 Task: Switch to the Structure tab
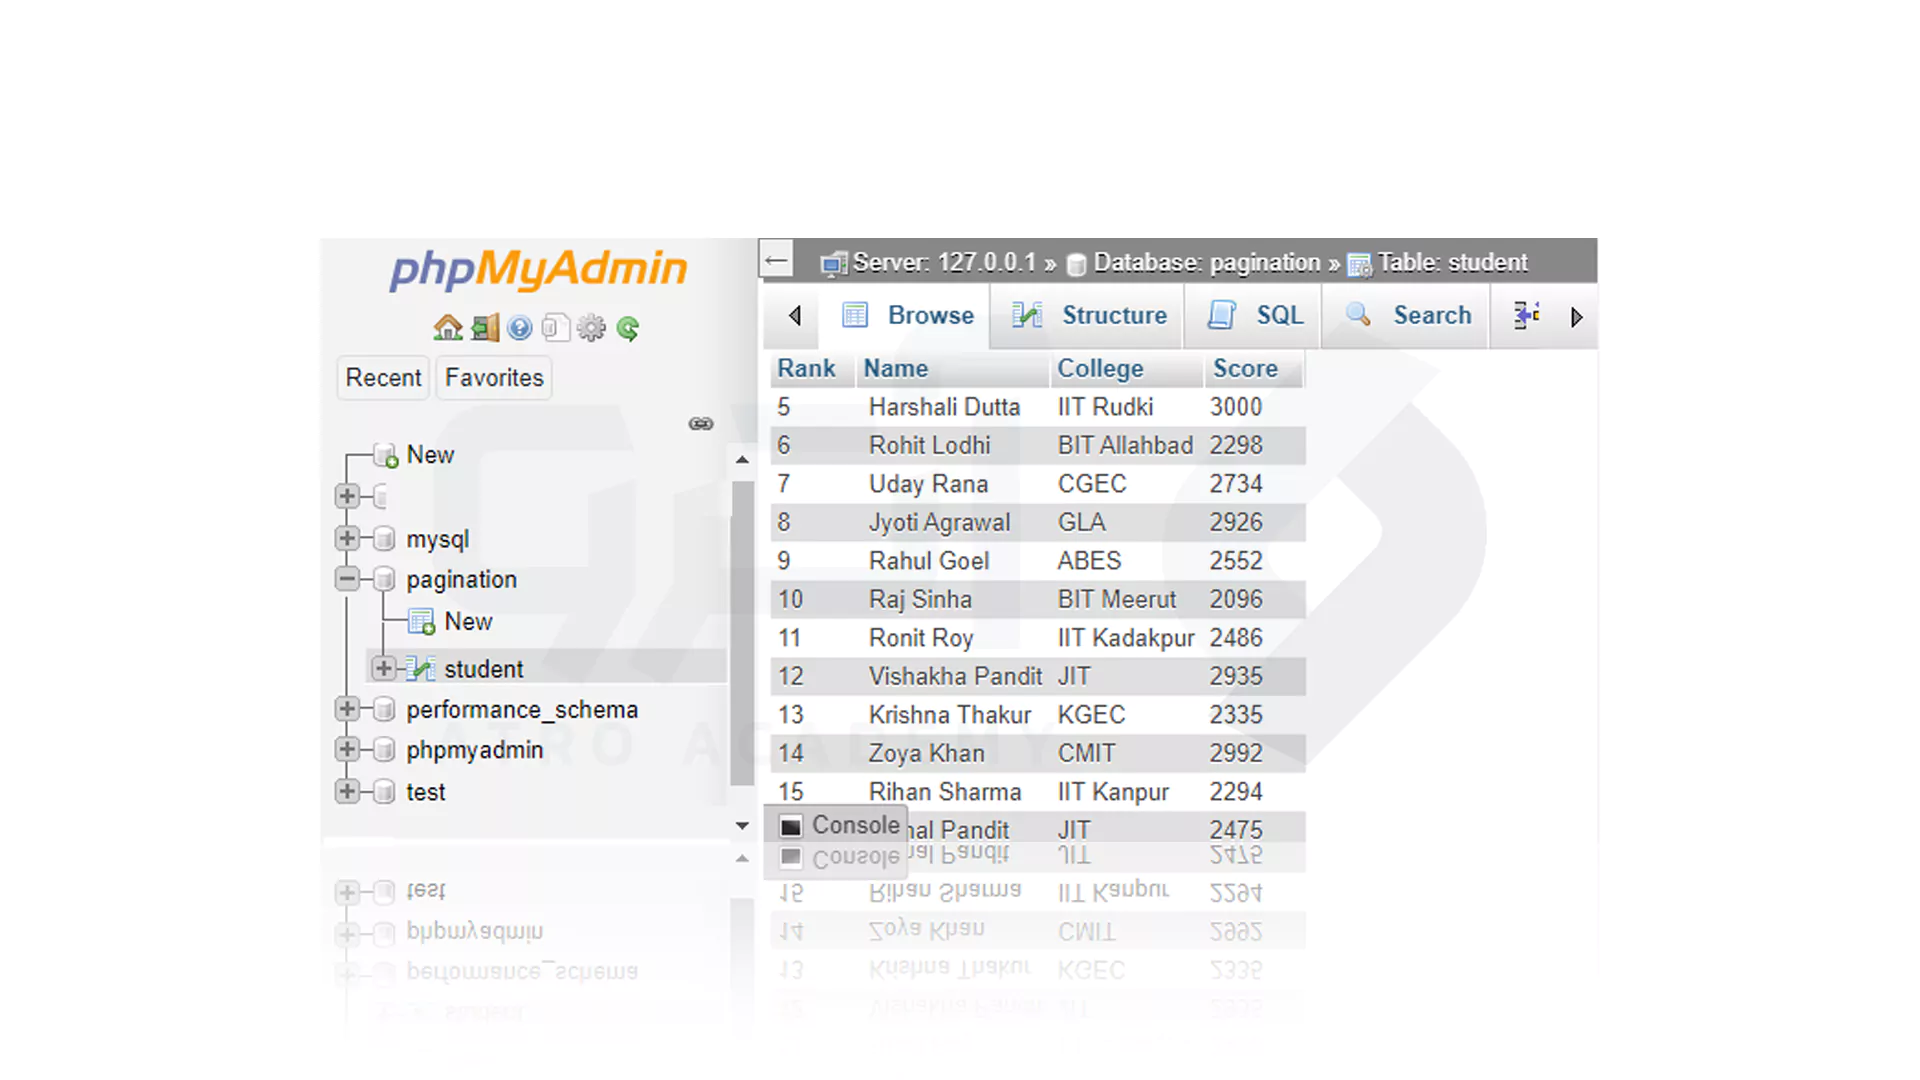[1088, 316]
